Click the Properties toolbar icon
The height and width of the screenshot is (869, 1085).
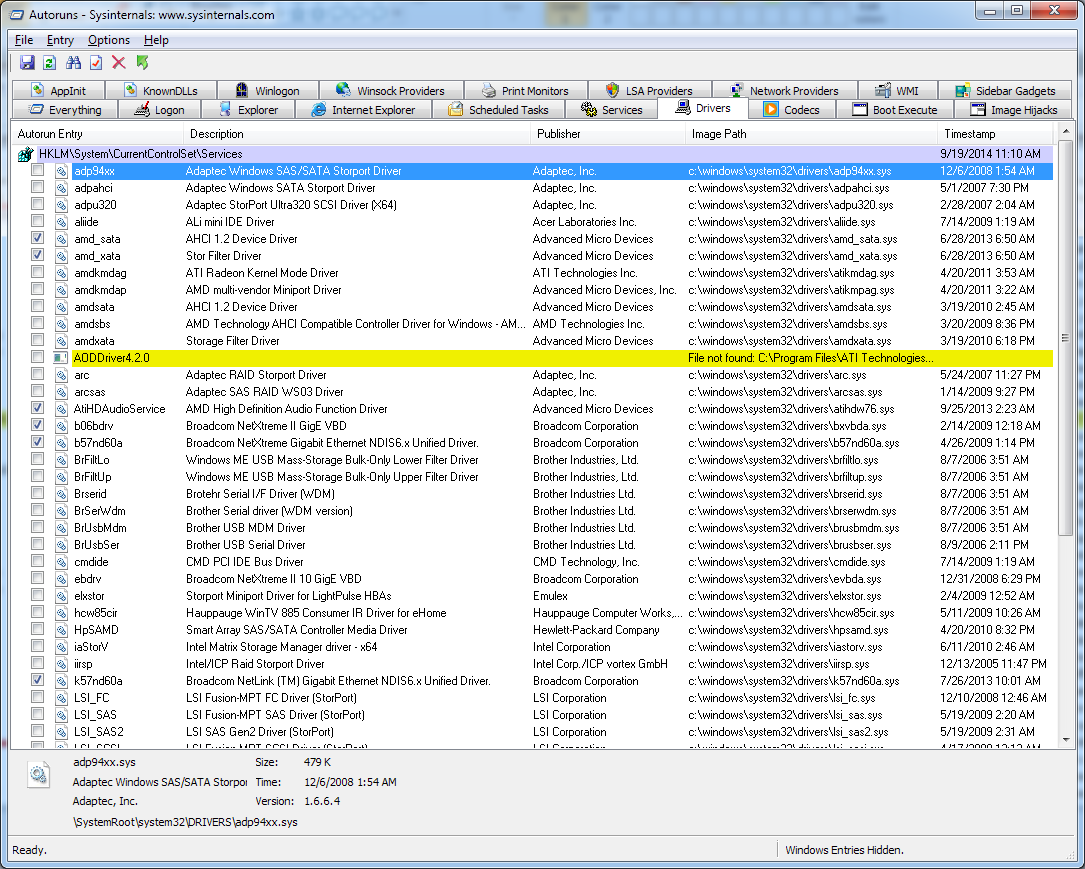pyautogui.click(x=96, y=63)
